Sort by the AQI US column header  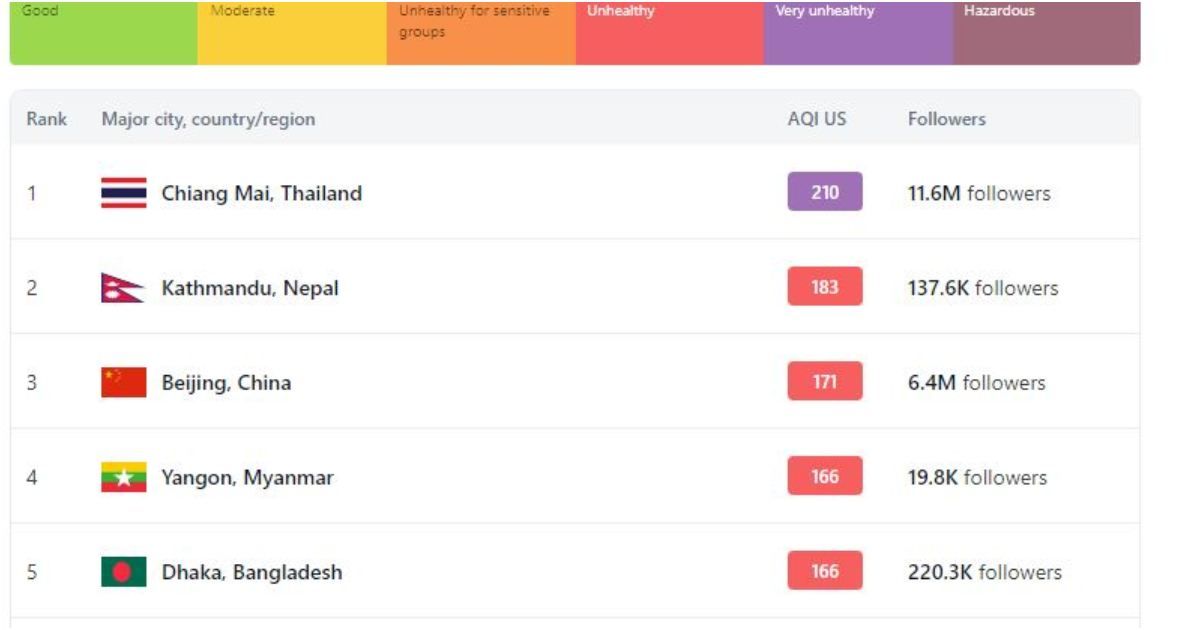point(817,119)
